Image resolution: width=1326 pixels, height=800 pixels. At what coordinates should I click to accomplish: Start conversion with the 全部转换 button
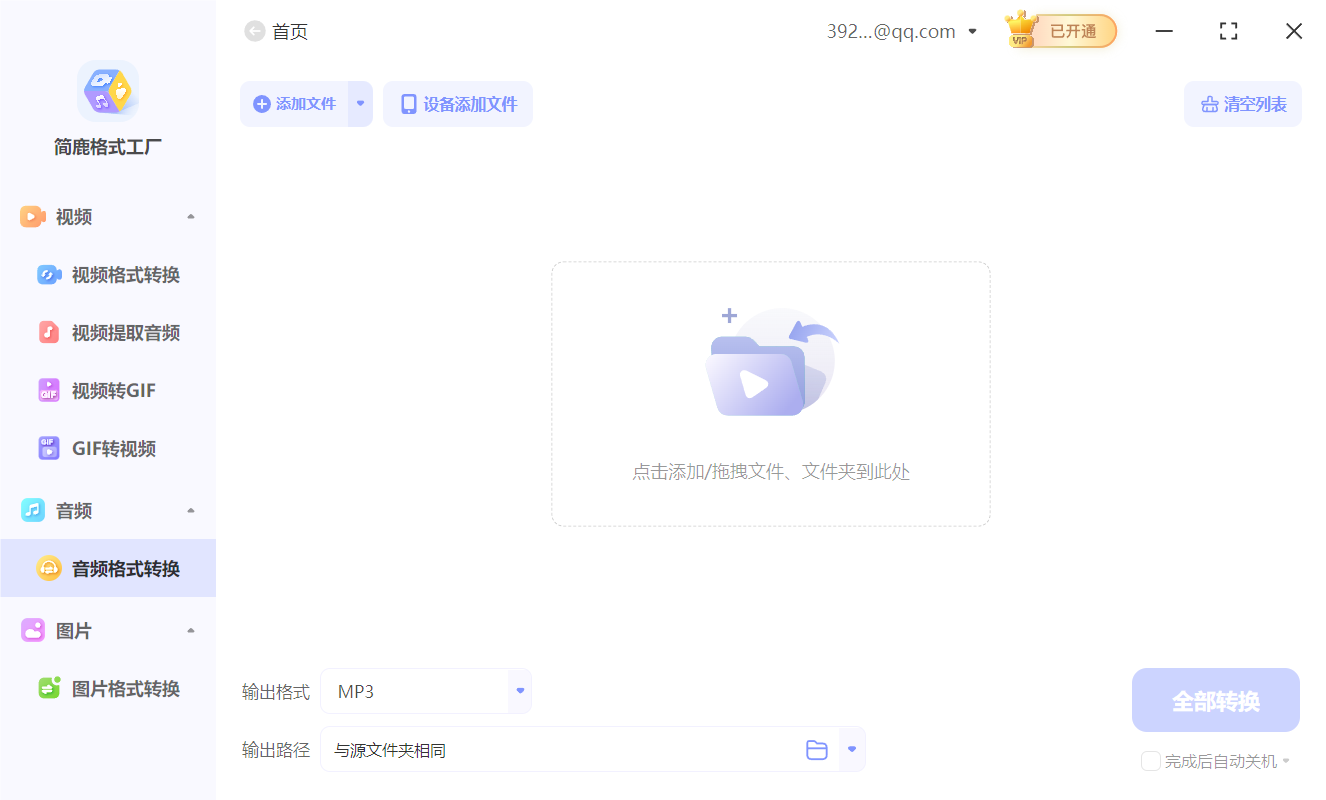(x=1215, y=699)
